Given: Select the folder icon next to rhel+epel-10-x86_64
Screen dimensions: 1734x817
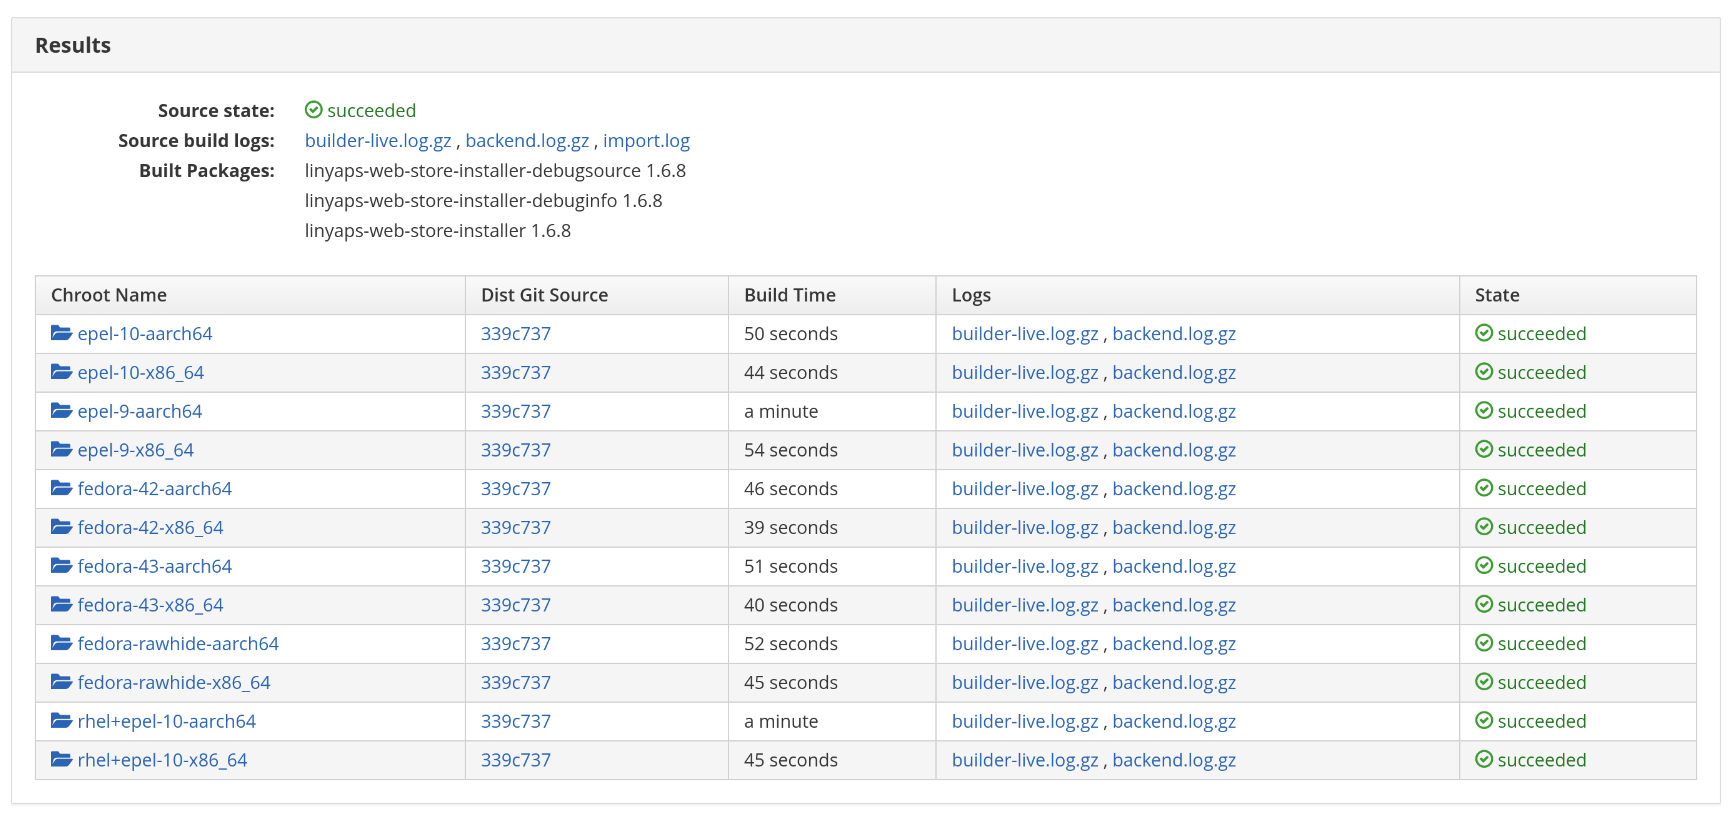Looking at the screenshot, I should click(61, 760).
